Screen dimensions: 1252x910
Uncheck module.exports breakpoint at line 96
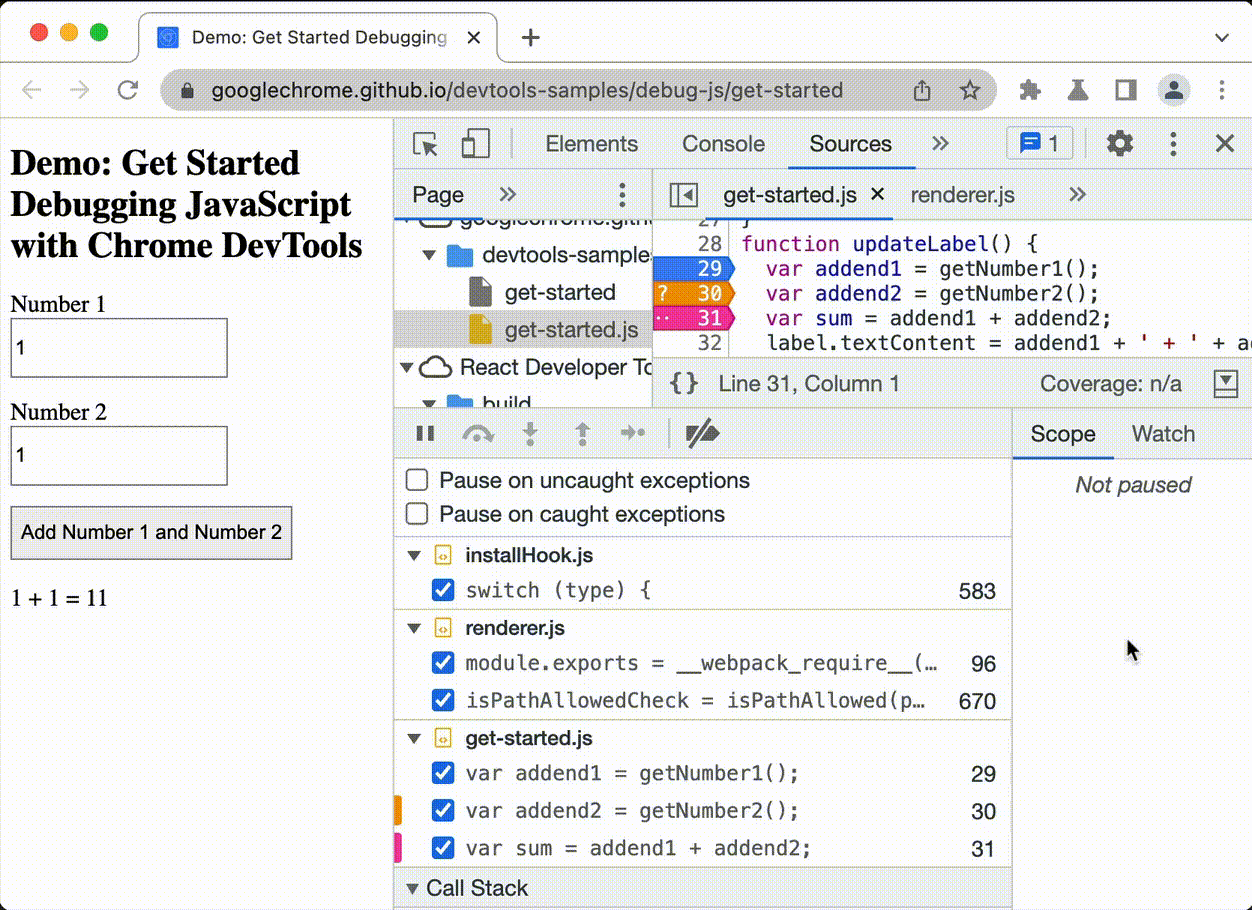click(443, 663)
